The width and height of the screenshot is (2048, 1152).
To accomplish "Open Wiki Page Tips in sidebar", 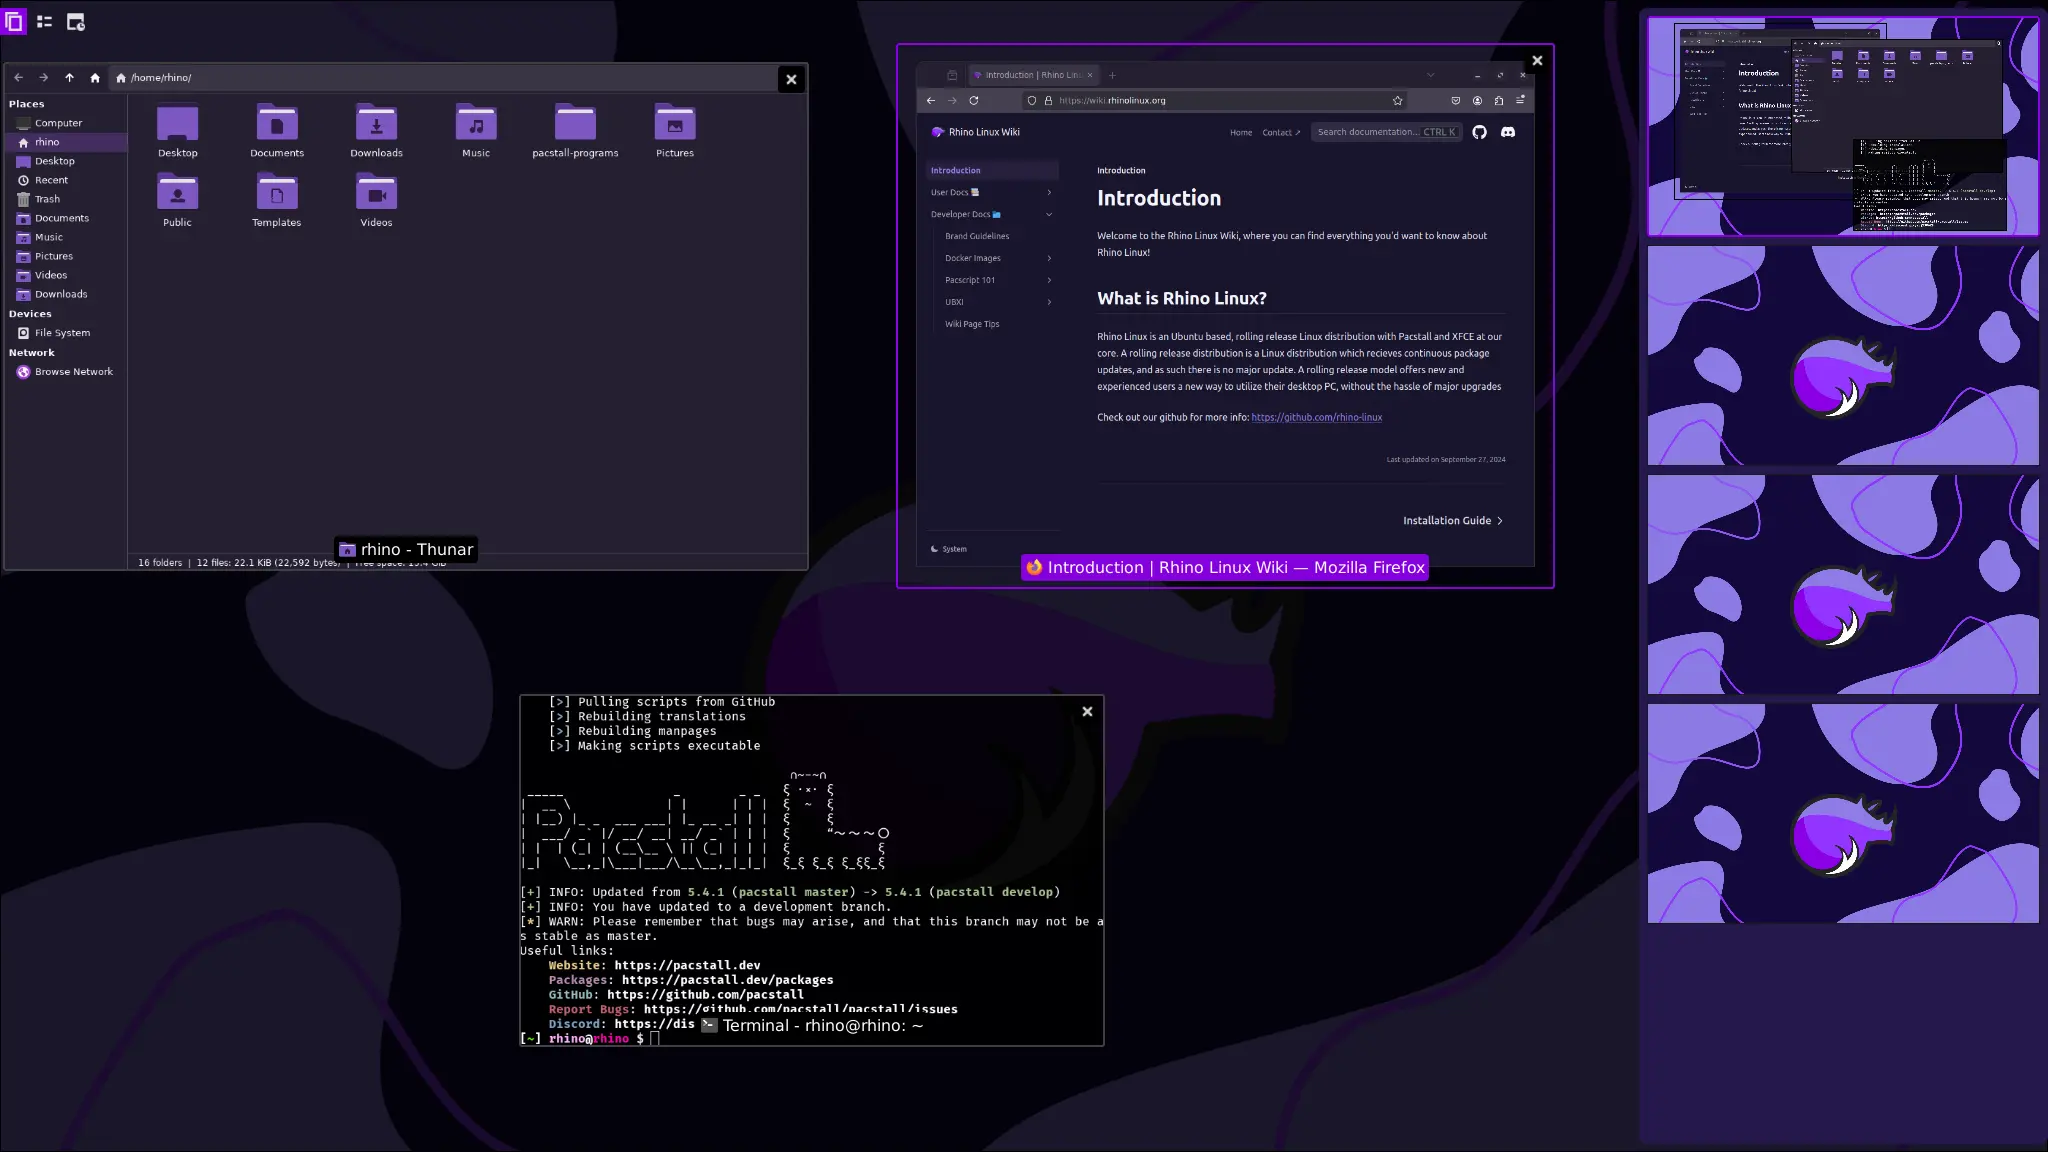I will pyautogui.click(x=972, y=324).
